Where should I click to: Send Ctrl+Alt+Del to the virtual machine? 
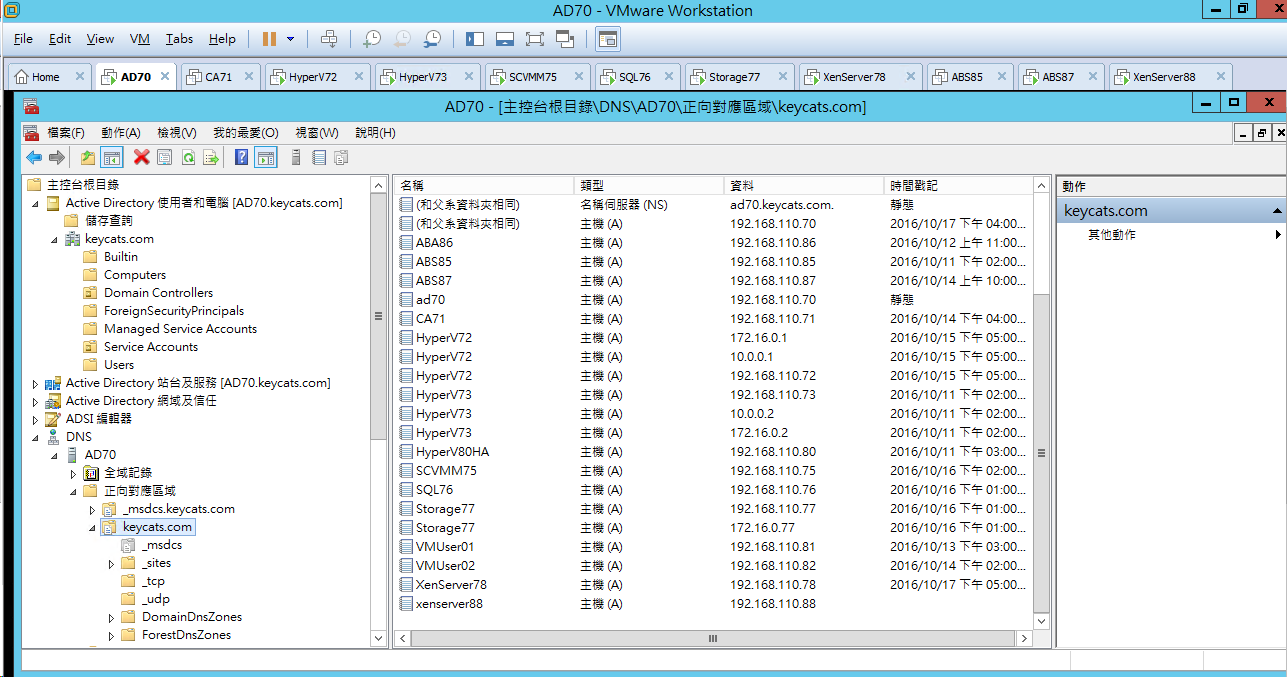pyautogui.click(x=329, y=39)
